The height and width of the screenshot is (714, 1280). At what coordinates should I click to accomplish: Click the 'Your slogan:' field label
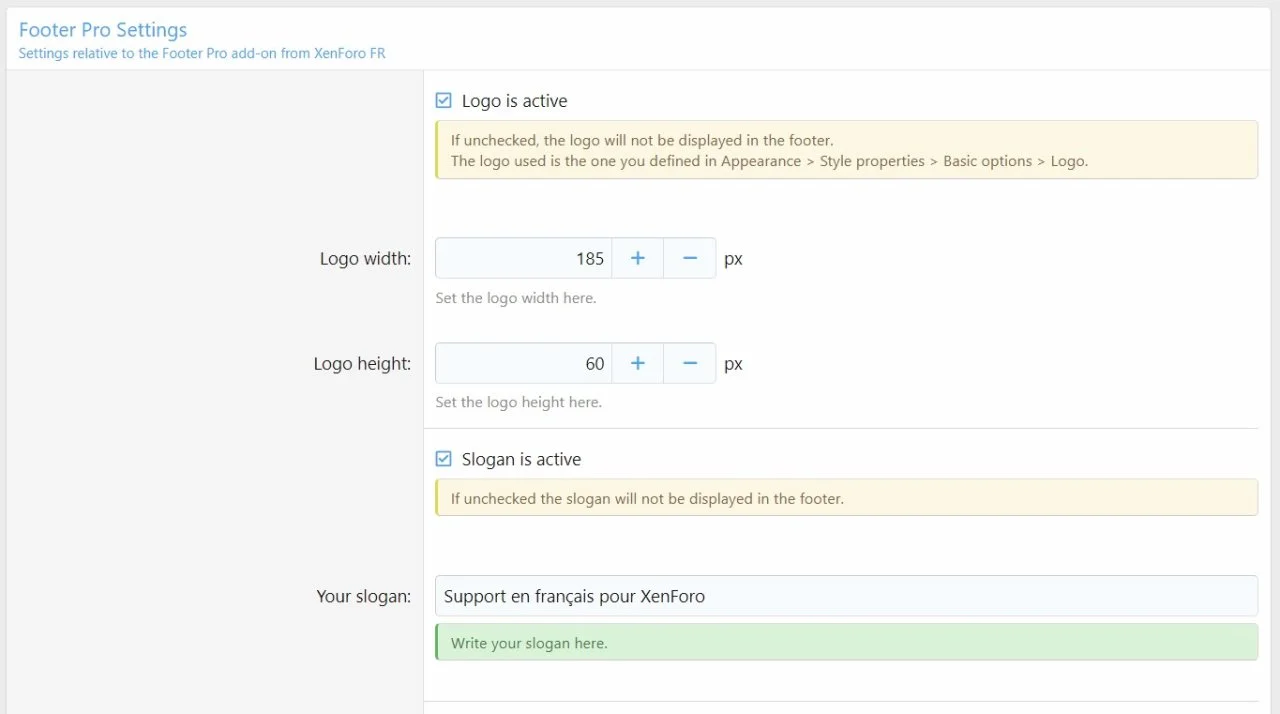click(363, 596)
